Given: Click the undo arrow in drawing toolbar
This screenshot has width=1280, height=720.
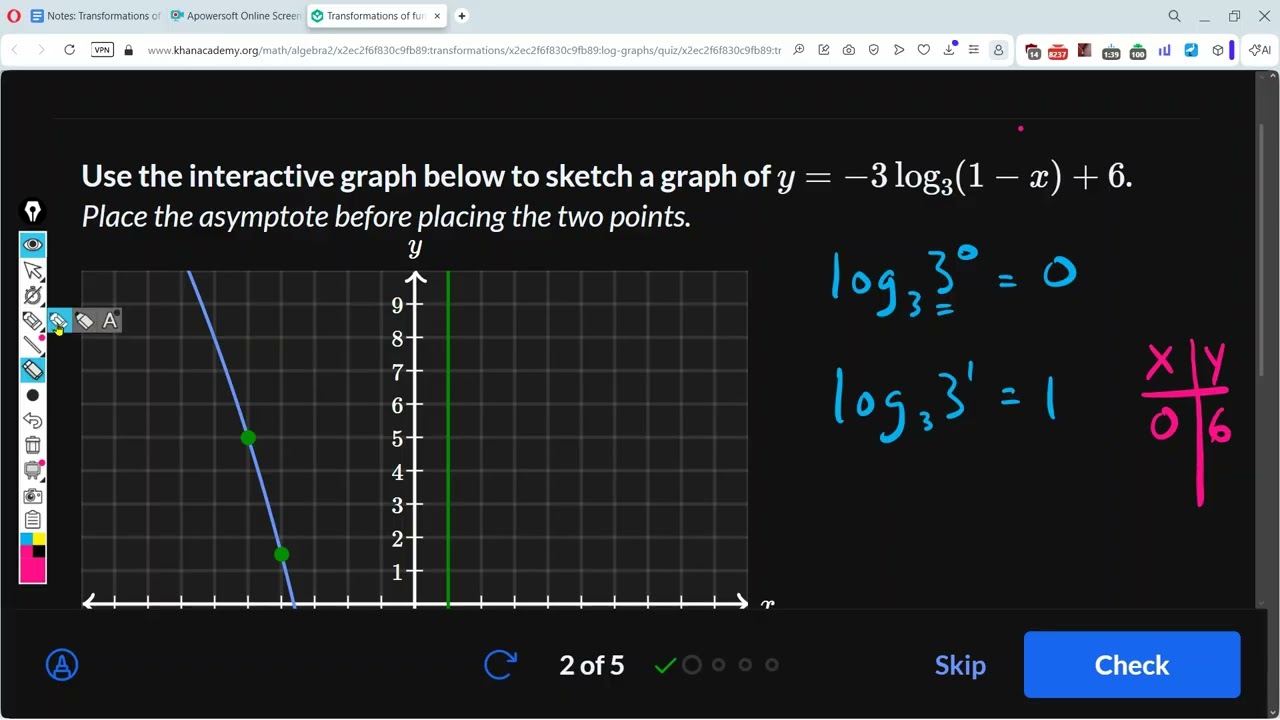Looking at the screenshot, I should [x=33, y=420].
